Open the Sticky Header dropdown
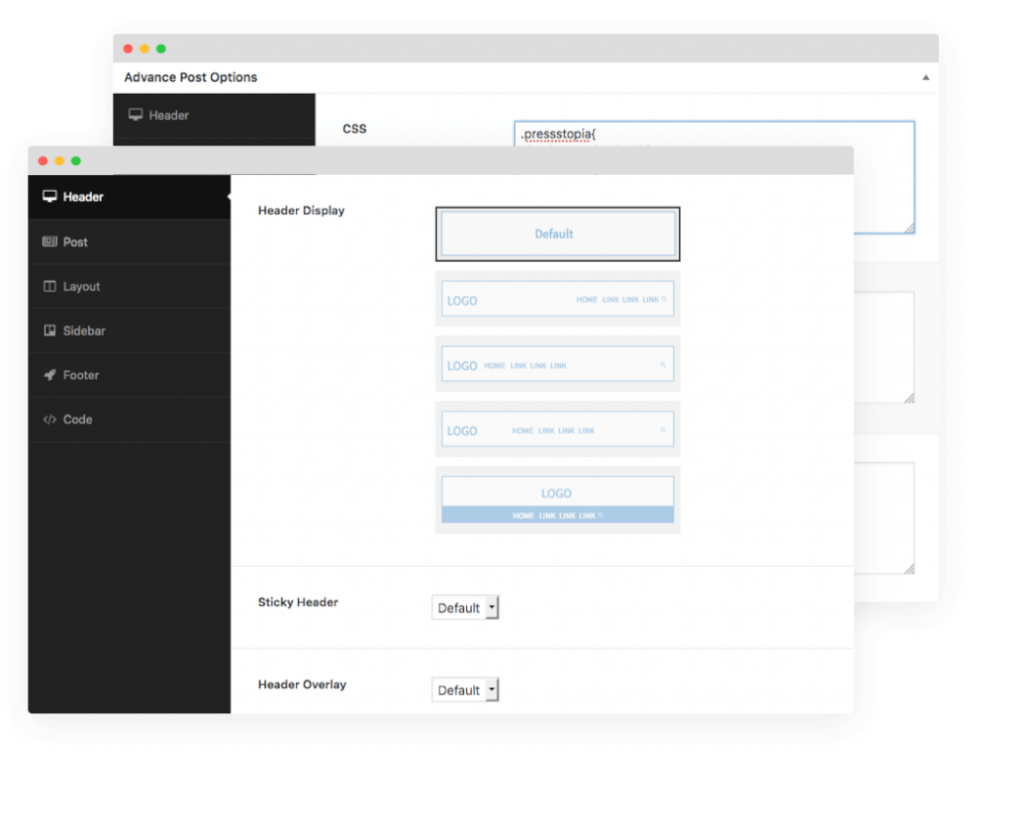 pos(465,608)
